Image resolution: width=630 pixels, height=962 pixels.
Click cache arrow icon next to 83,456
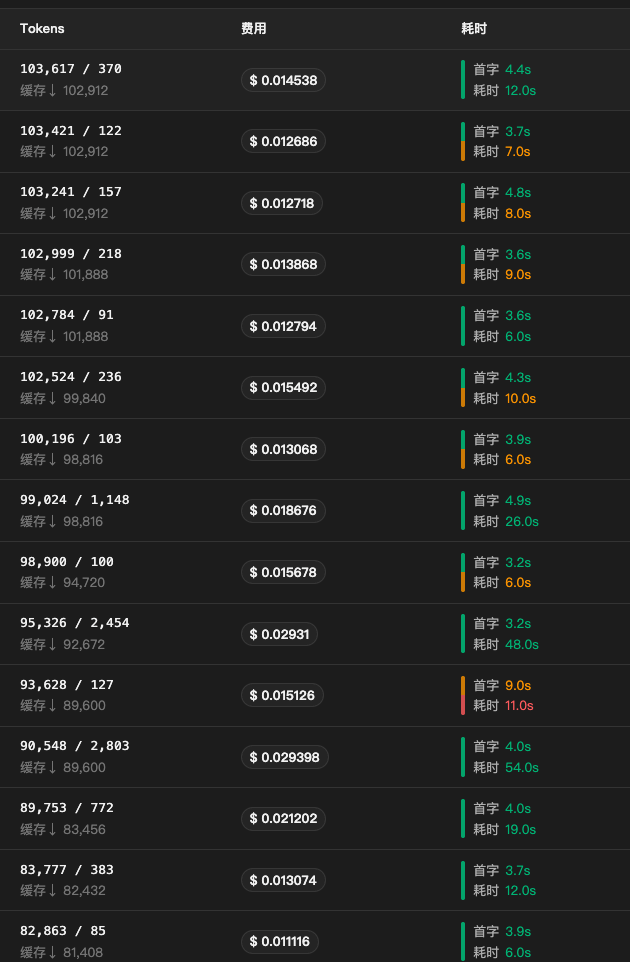click(53, 829)
